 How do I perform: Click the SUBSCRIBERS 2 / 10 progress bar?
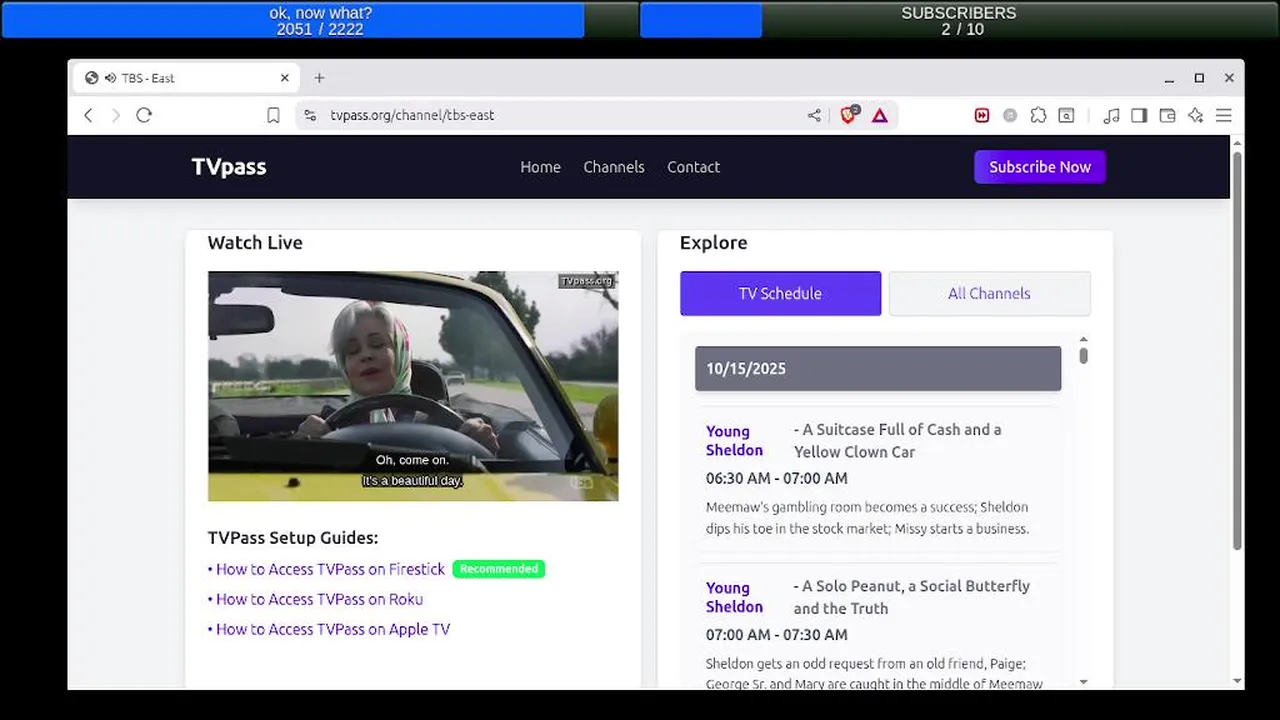pos(959,20)
